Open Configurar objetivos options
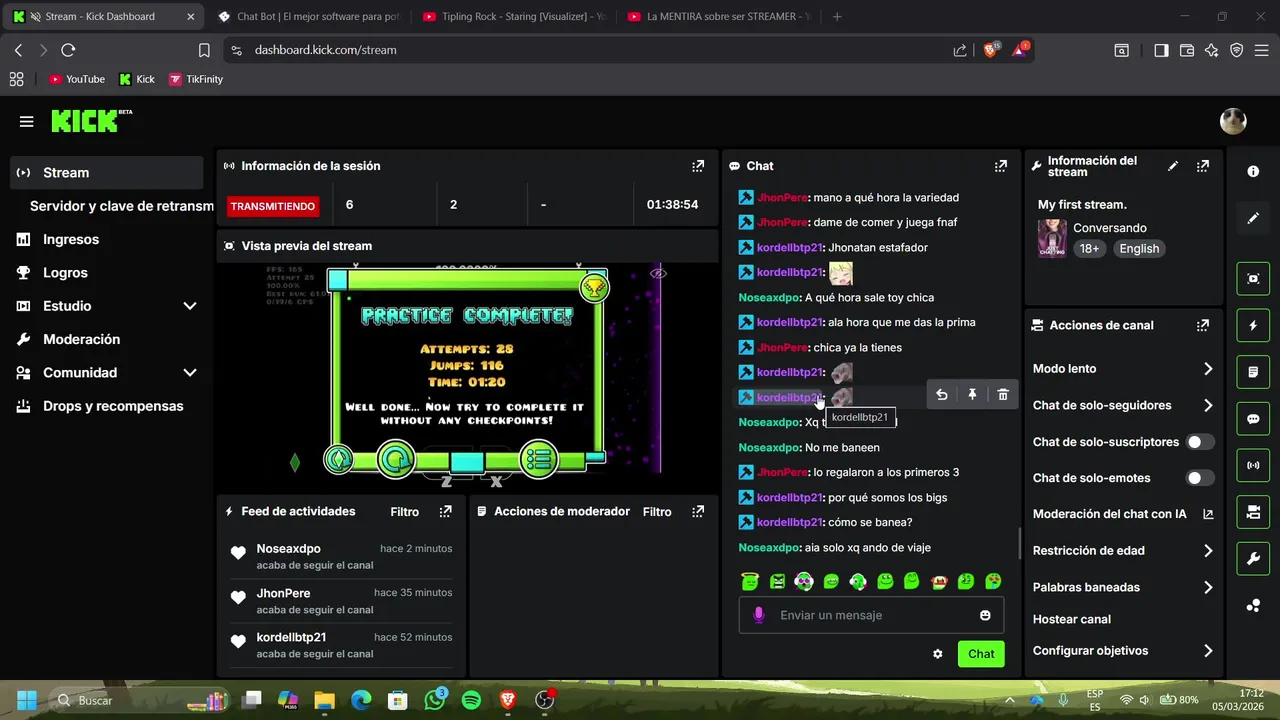 click(1123, 651)
